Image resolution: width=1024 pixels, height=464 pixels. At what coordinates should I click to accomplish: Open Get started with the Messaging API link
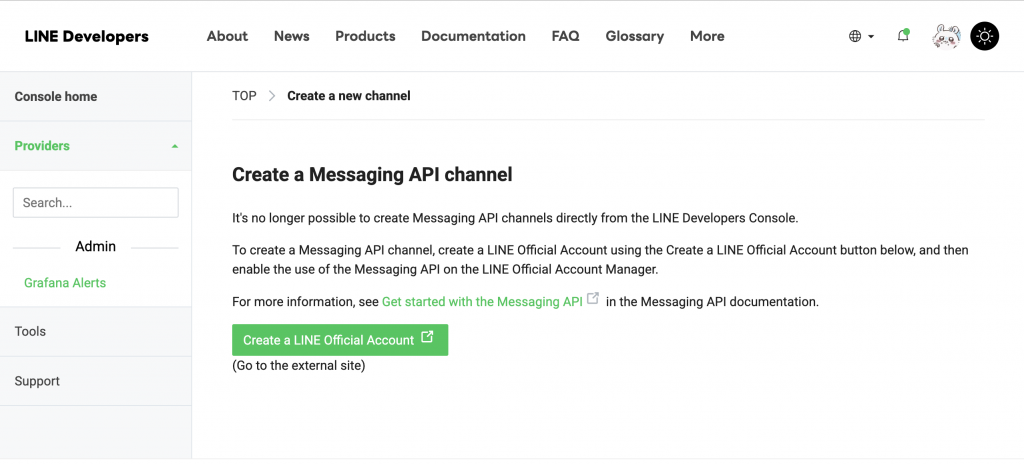[482, 302]
